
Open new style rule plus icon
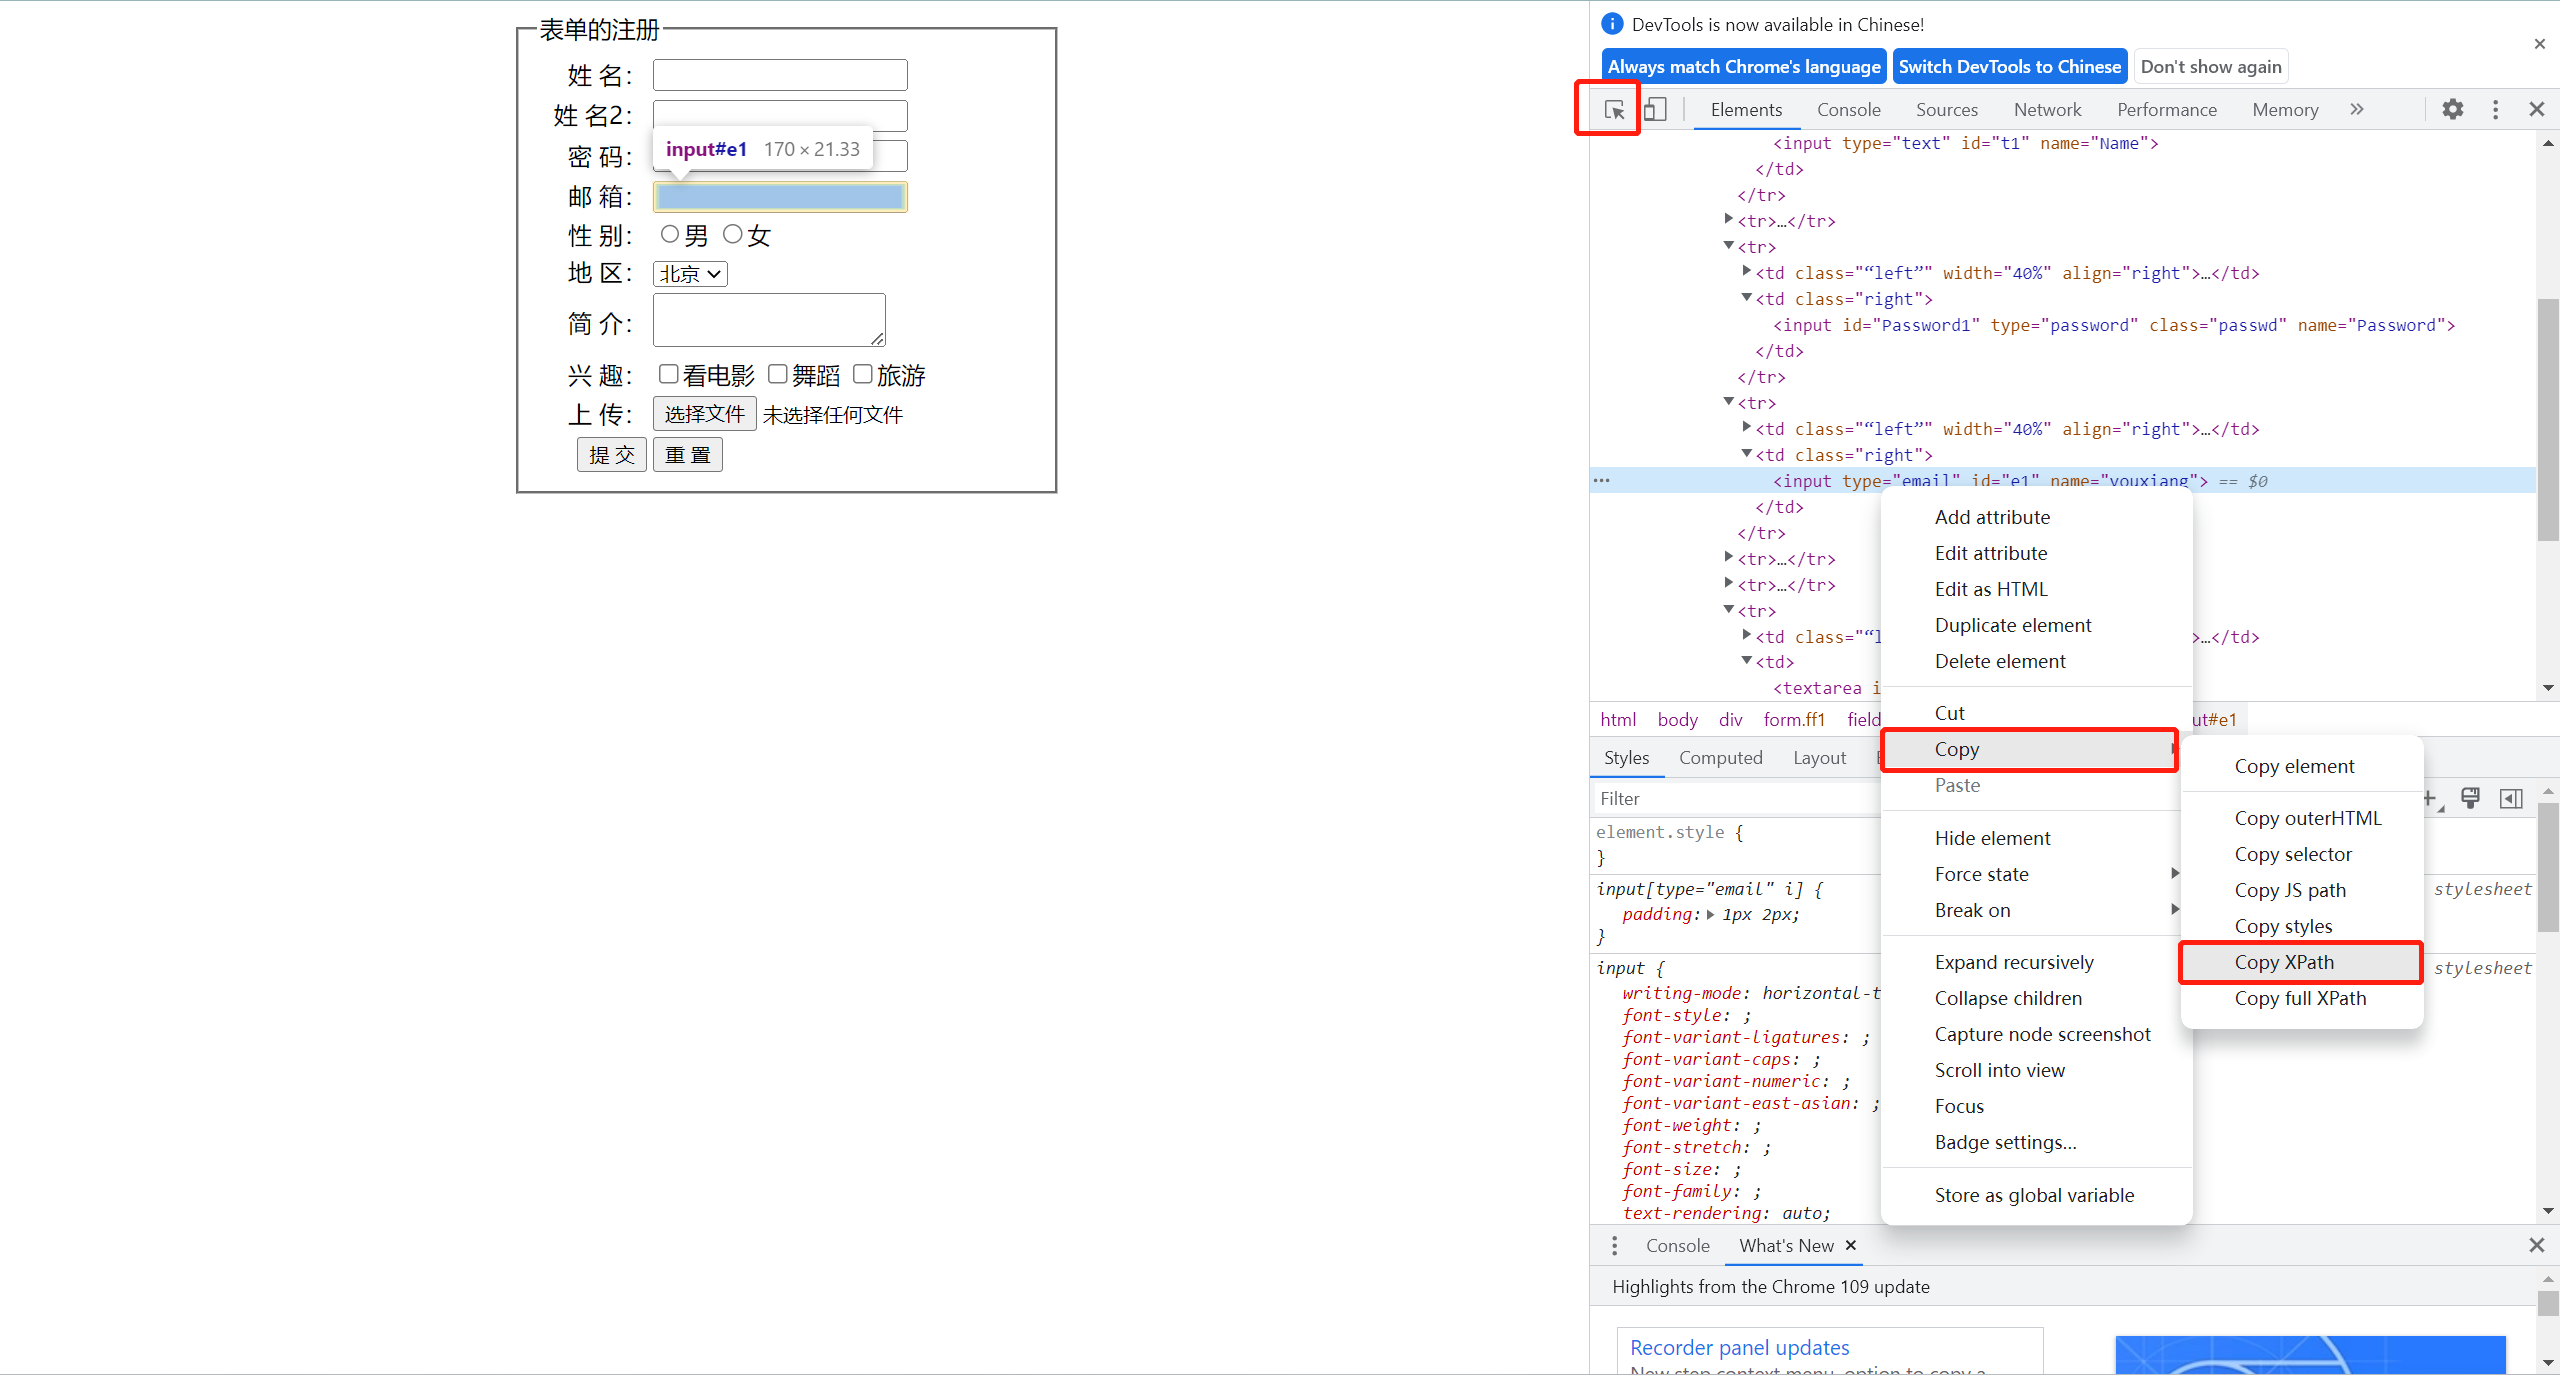2430,798
